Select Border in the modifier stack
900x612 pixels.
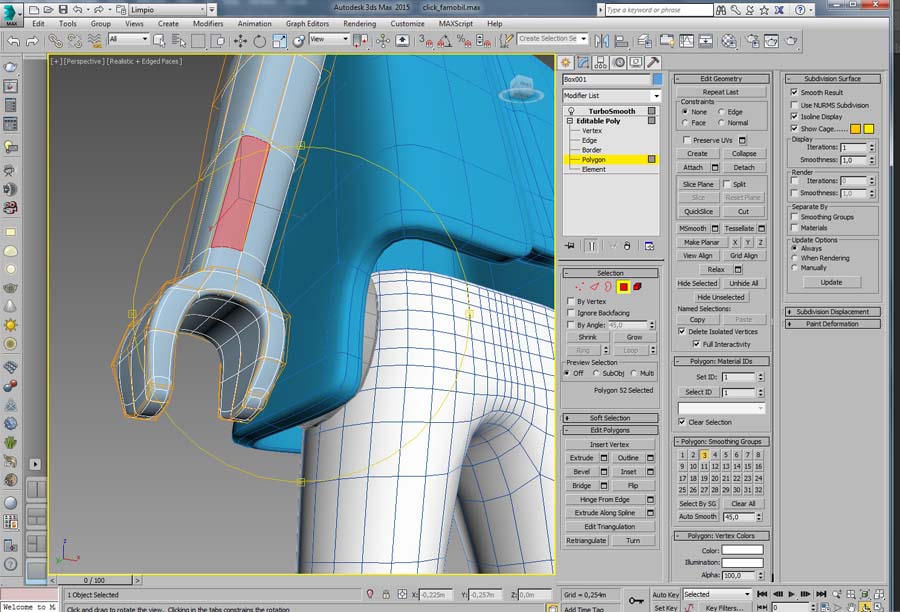(x=592, y=150)
